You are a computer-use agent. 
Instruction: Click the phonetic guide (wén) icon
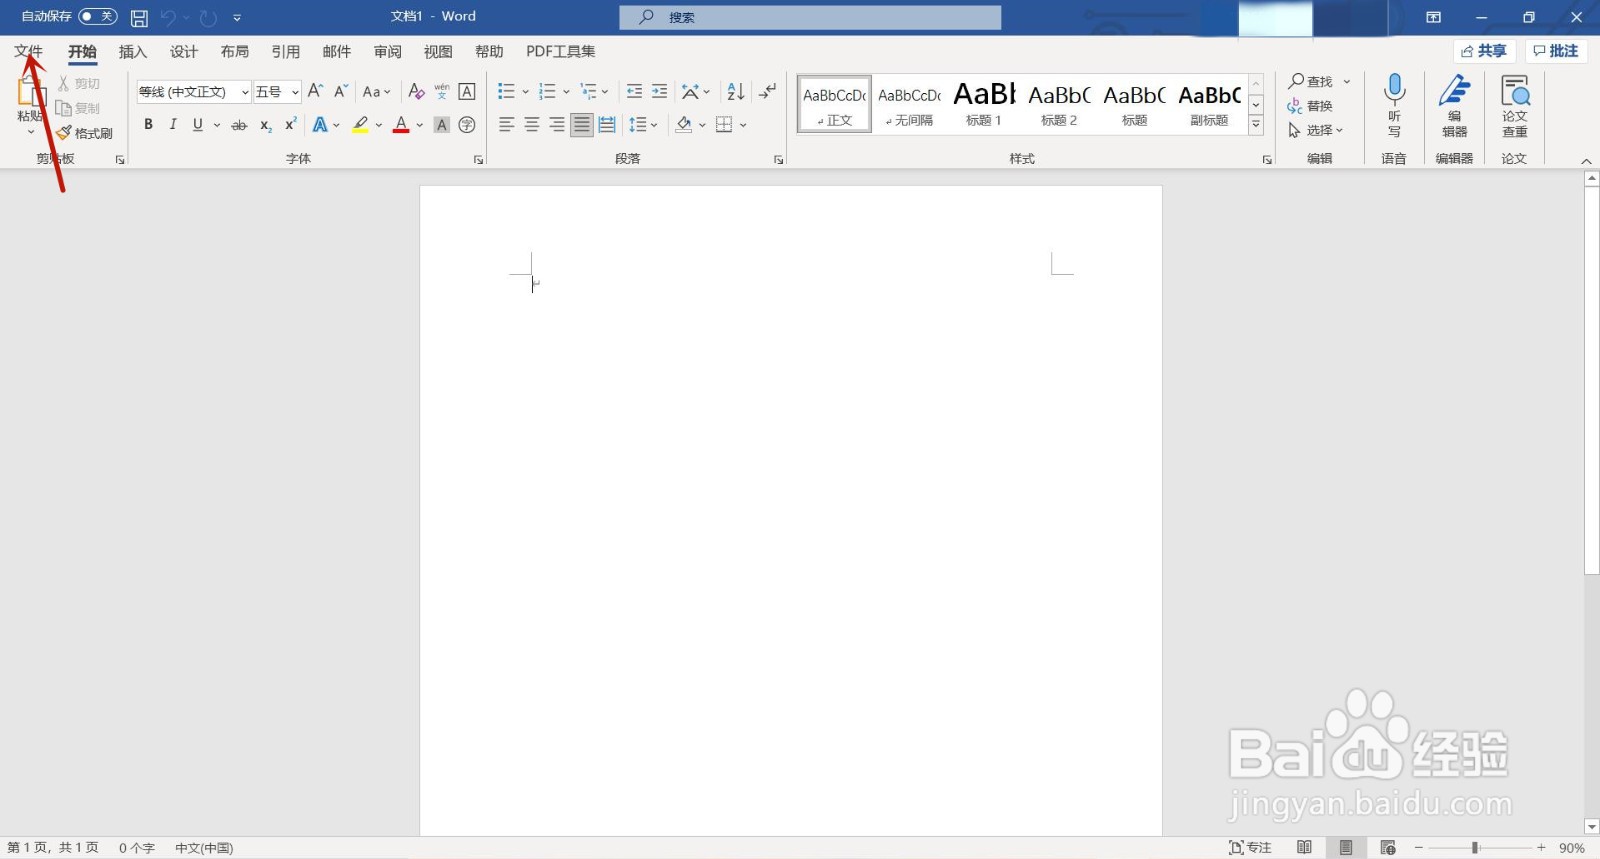click(441, 91)
